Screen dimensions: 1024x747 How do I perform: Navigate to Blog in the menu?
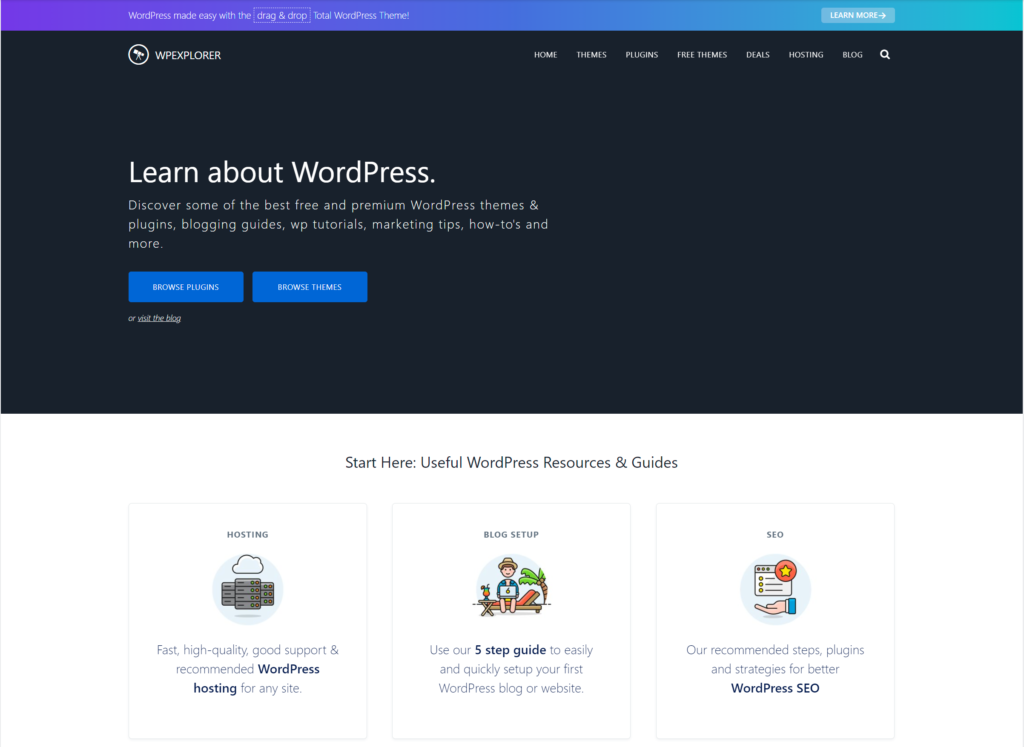click(852, 55)
